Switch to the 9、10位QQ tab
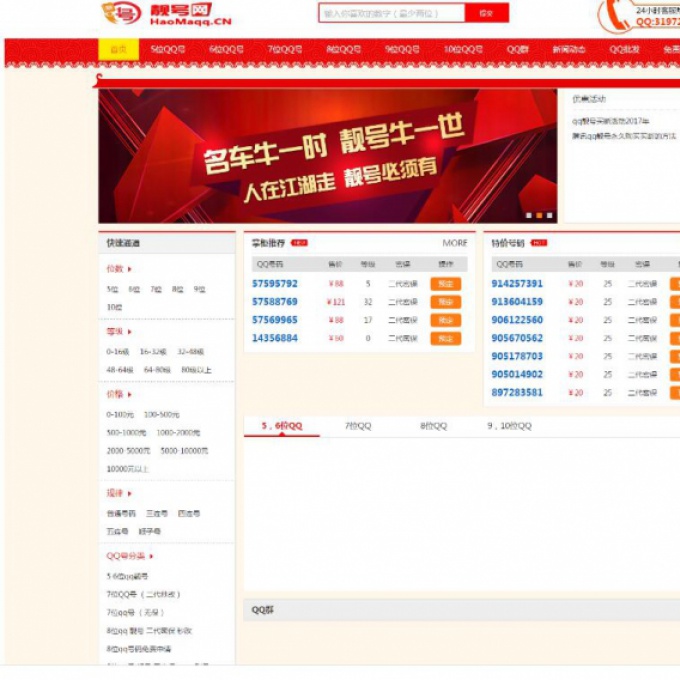Image resolution: width=680 pixels, height=680 pixels. point(509,426)
